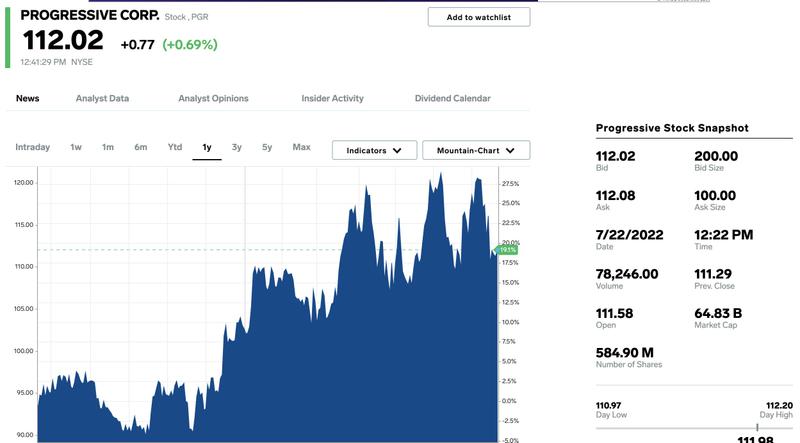
Task: Select Ytd chart range
Action: (175, 147)
